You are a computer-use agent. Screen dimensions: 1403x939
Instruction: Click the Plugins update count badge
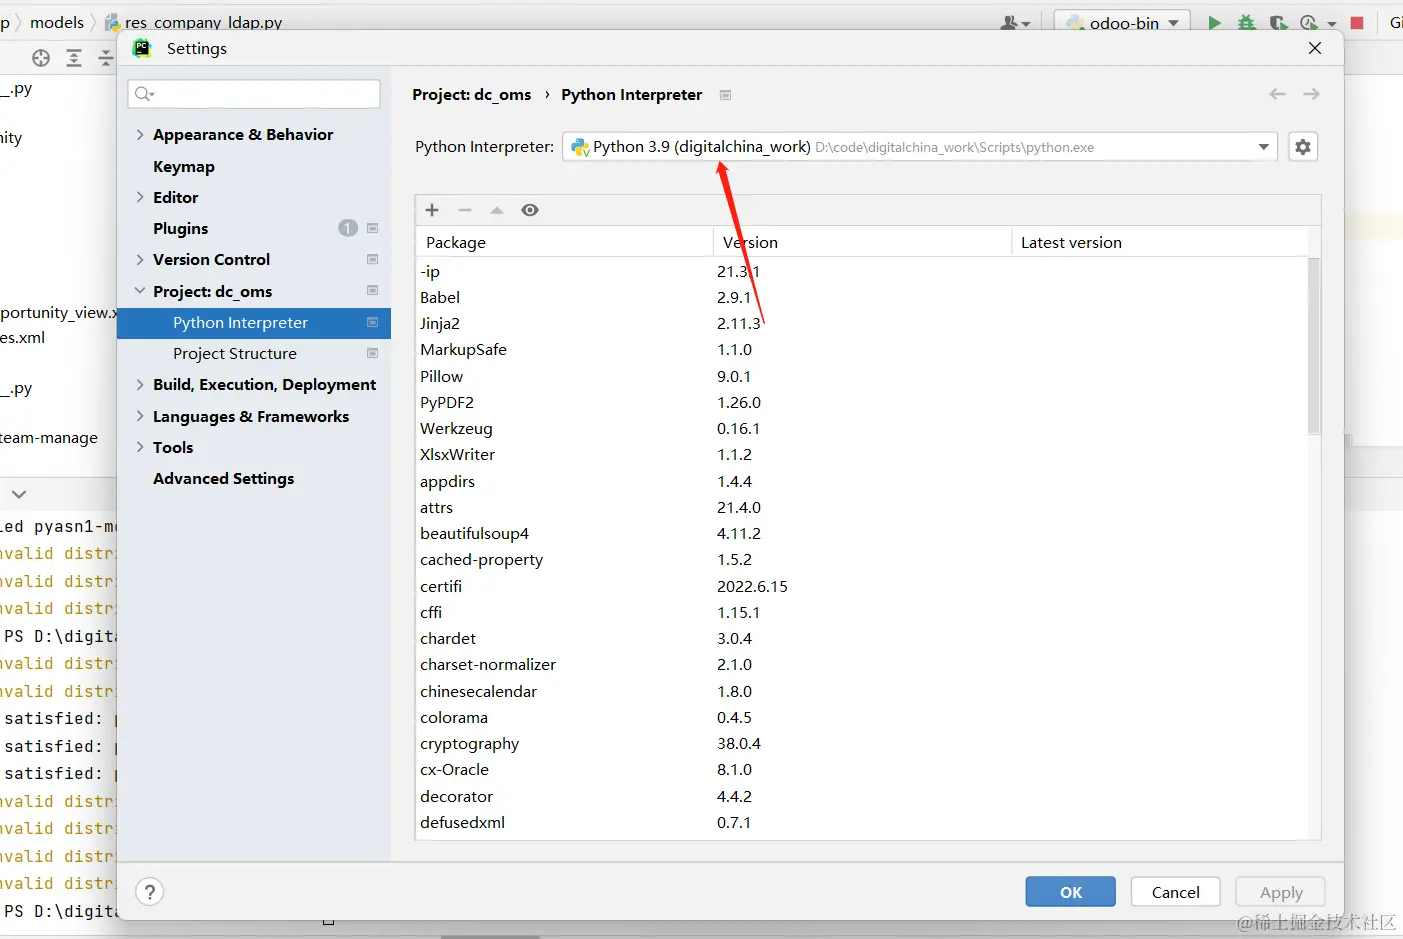point(347,228)
